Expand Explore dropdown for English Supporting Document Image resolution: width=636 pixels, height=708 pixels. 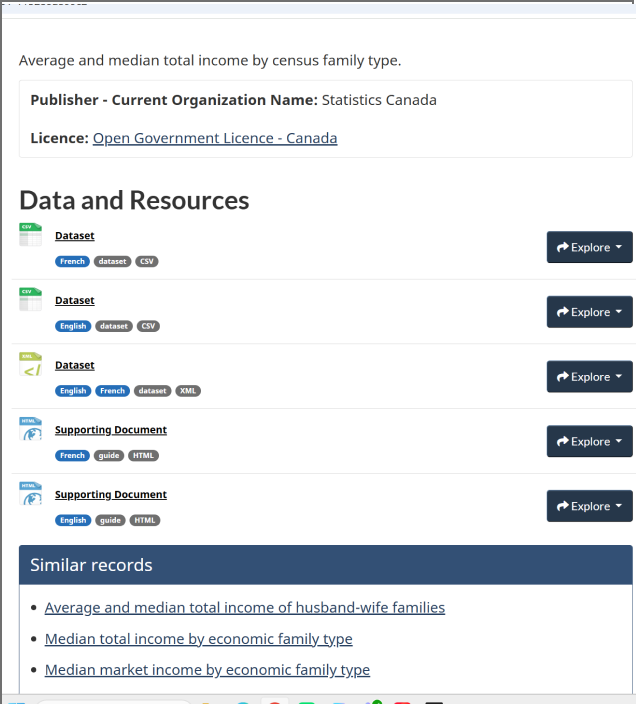click(590, 506)
